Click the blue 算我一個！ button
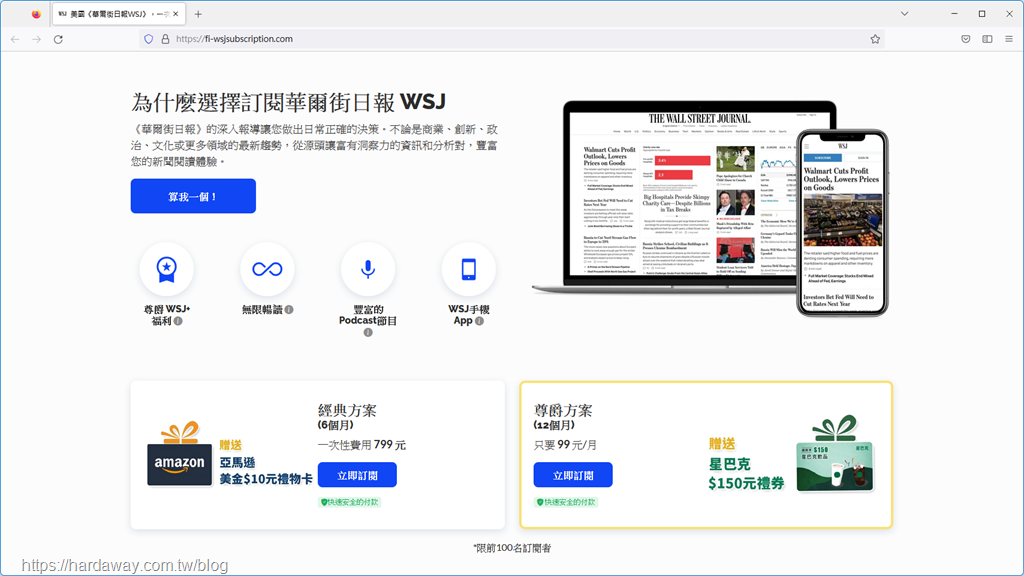 point(193,196)
